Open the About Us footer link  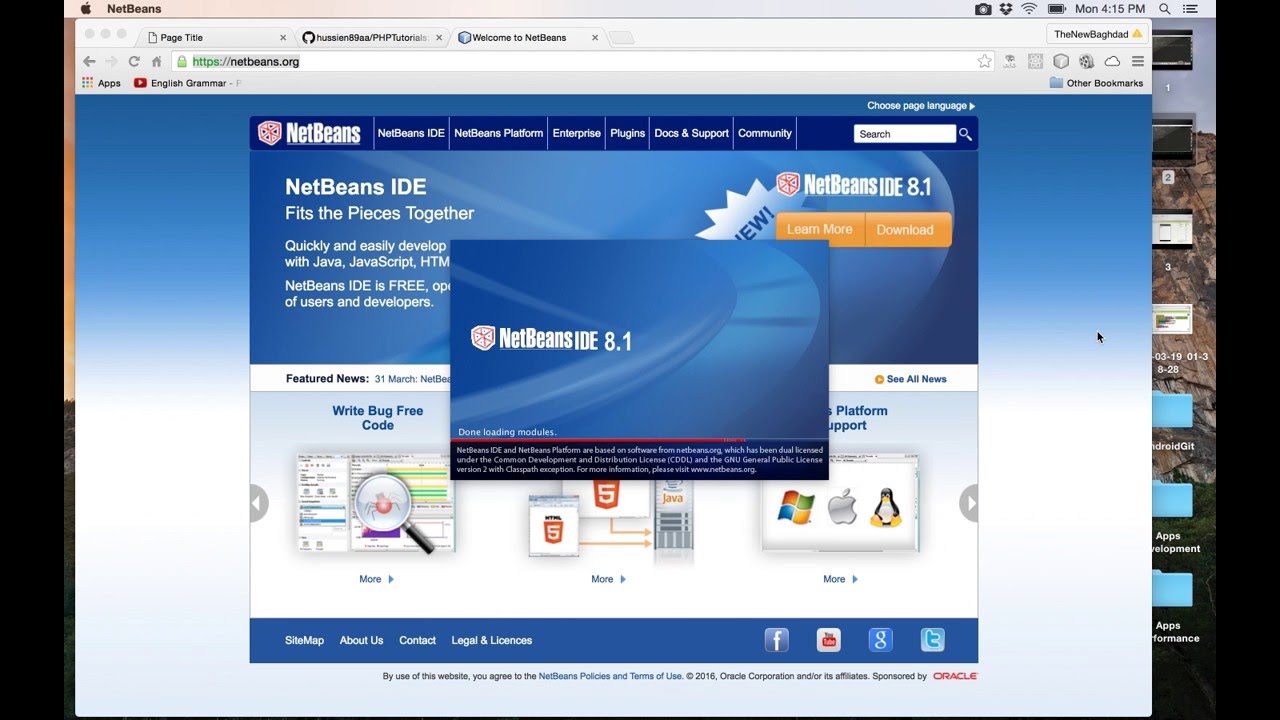click(361, 640)
